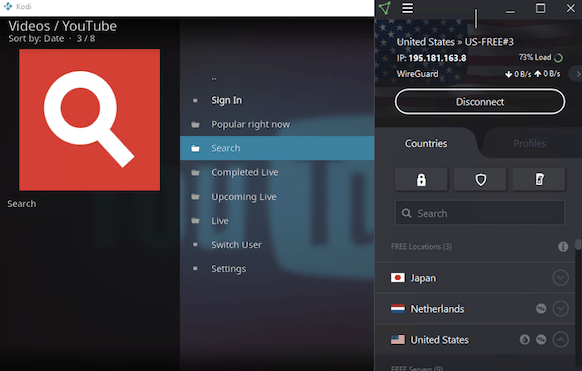This screenshot has height=371, width=582.
Task: Click the folder icon beside Completed Live
Action: 195,173
